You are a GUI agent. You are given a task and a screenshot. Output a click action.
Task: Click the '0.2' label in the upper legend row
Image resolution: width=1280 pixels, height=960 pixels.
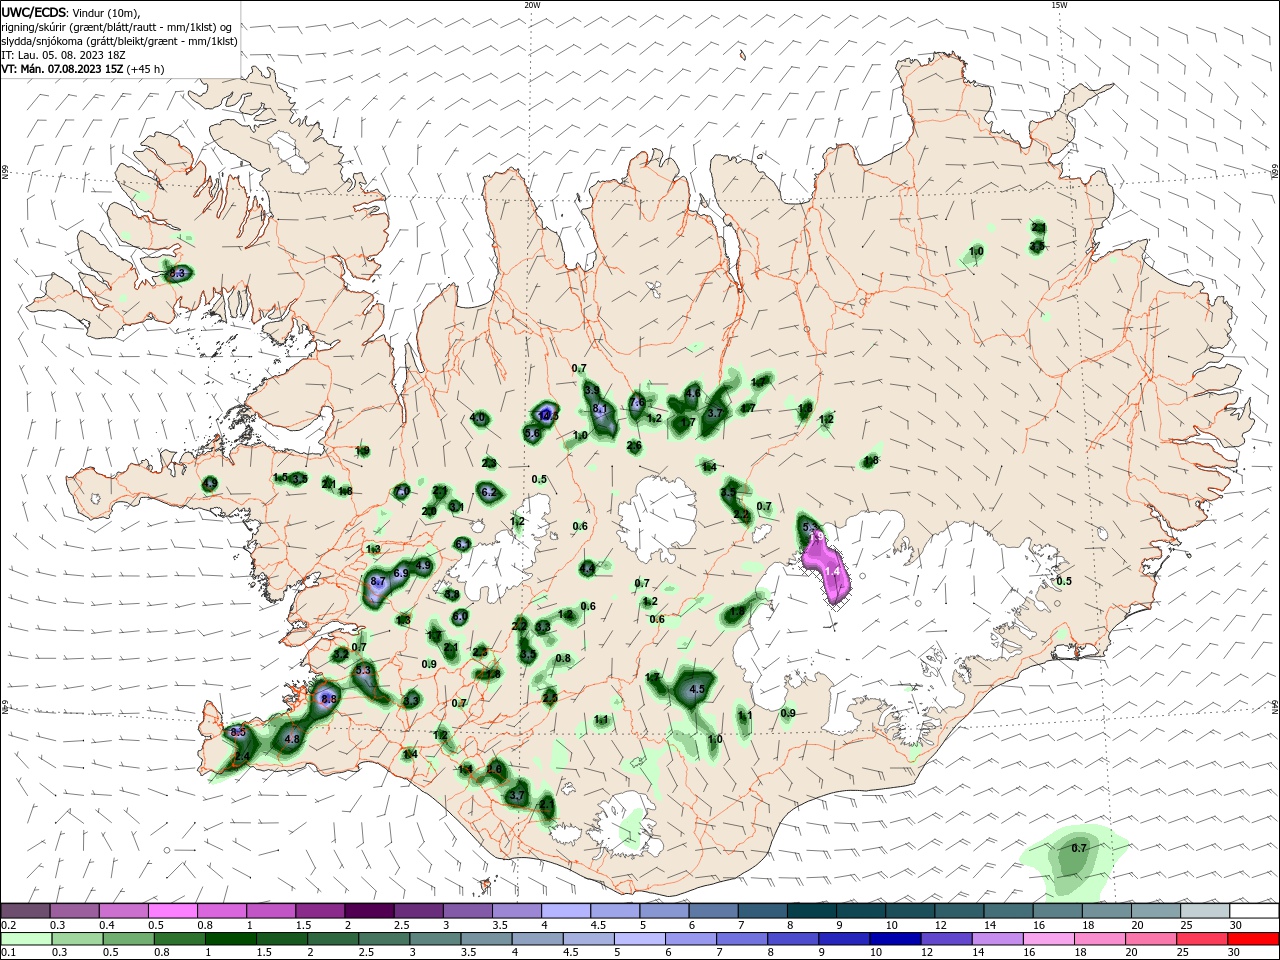point(8,926)
